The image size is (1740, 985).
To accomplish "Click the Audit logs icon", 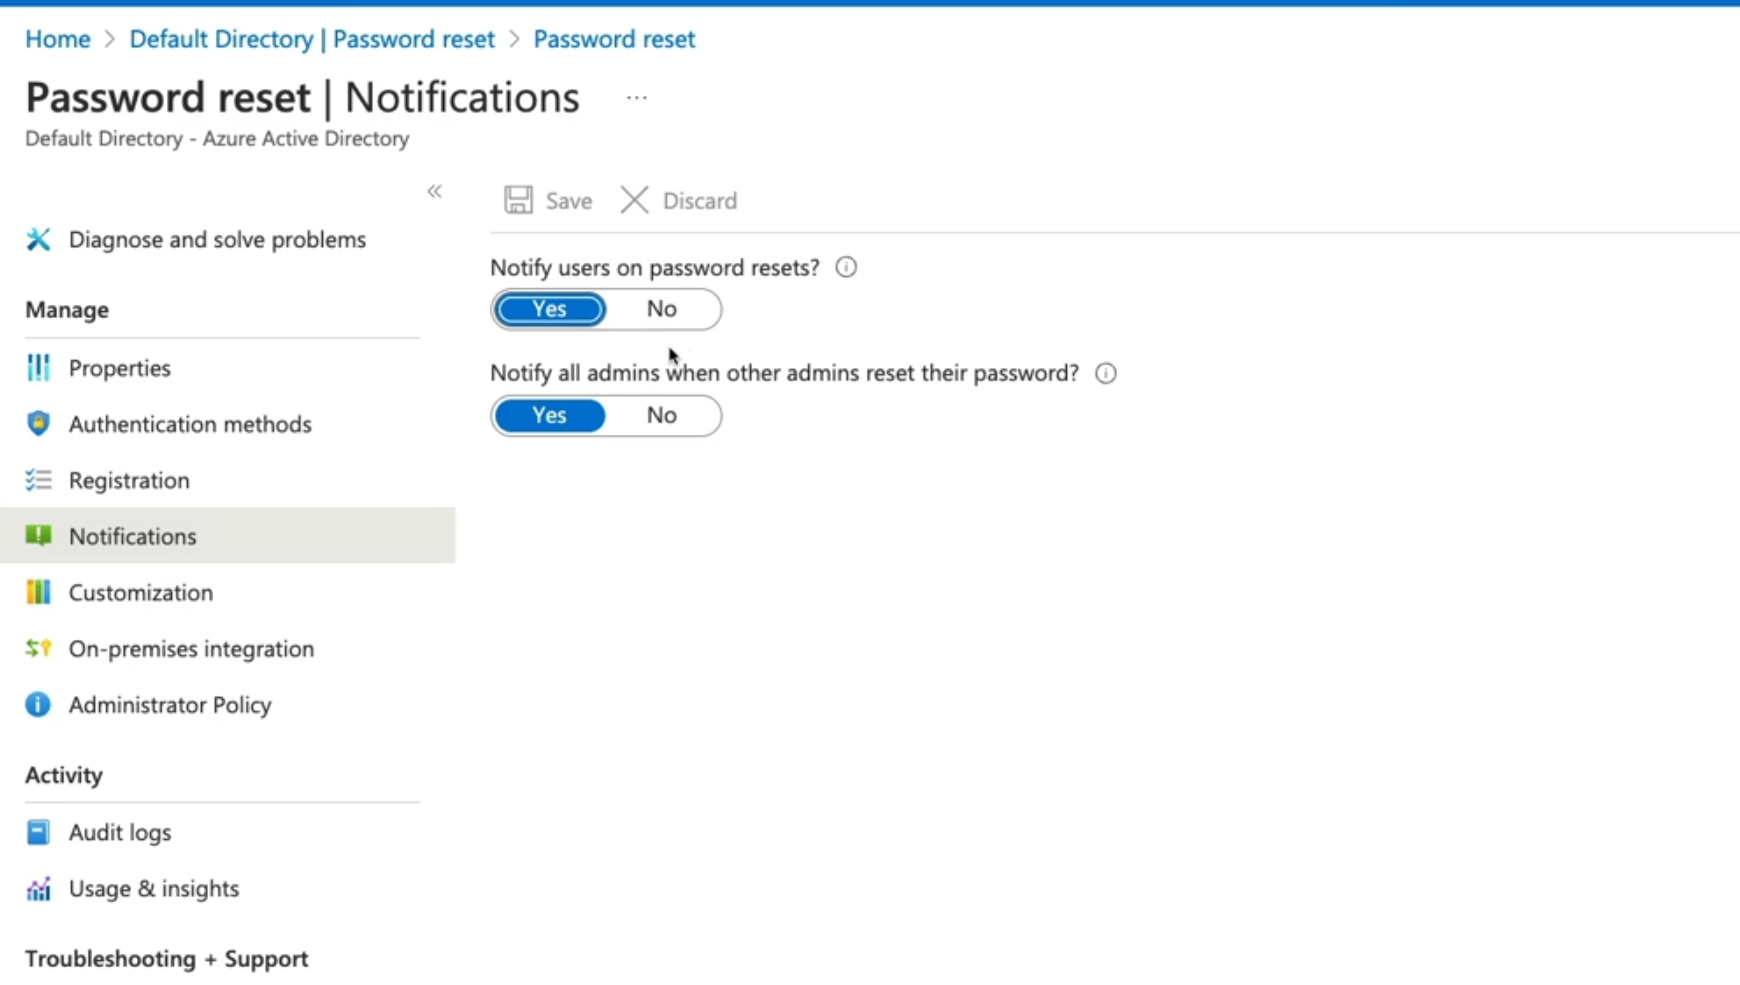I will [38, 832].
